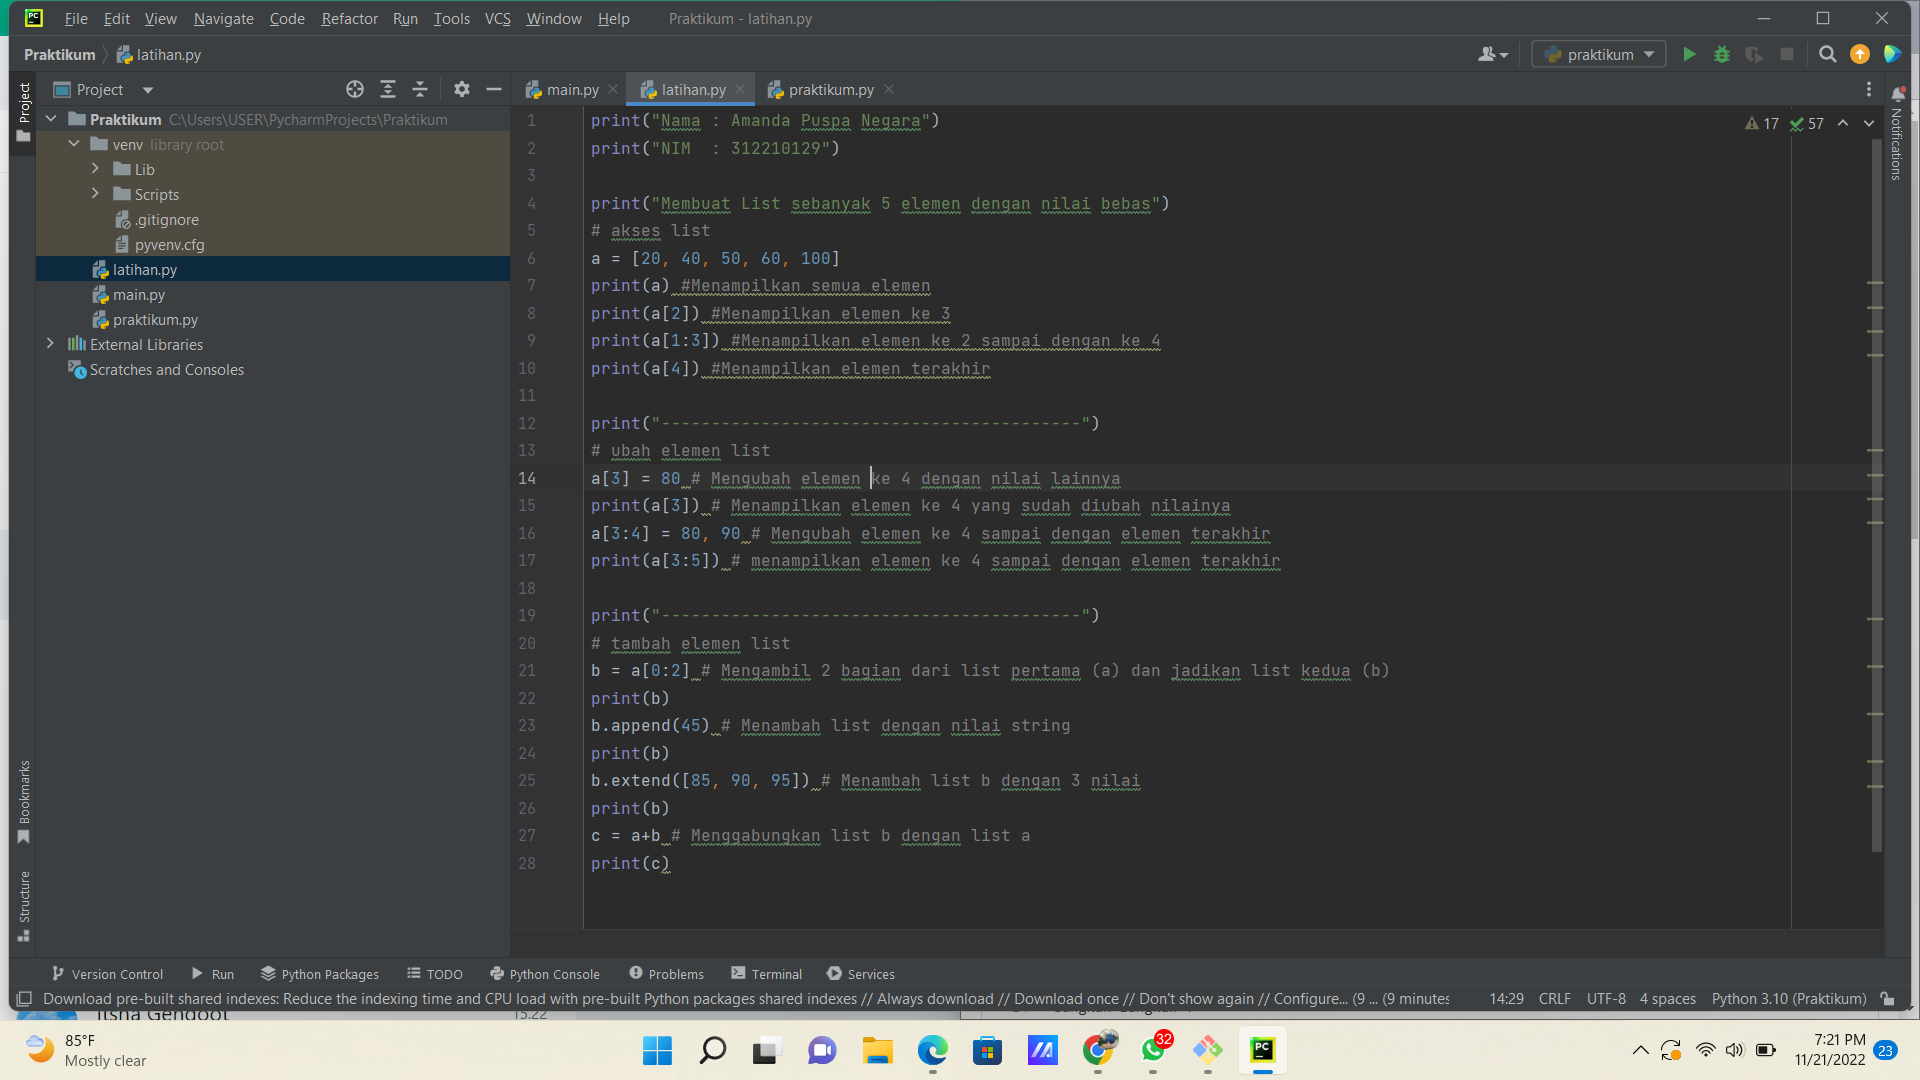Expand the External Libraries node
Viewport: 1920px width, 1080px height.
click(x=51, y=344)
